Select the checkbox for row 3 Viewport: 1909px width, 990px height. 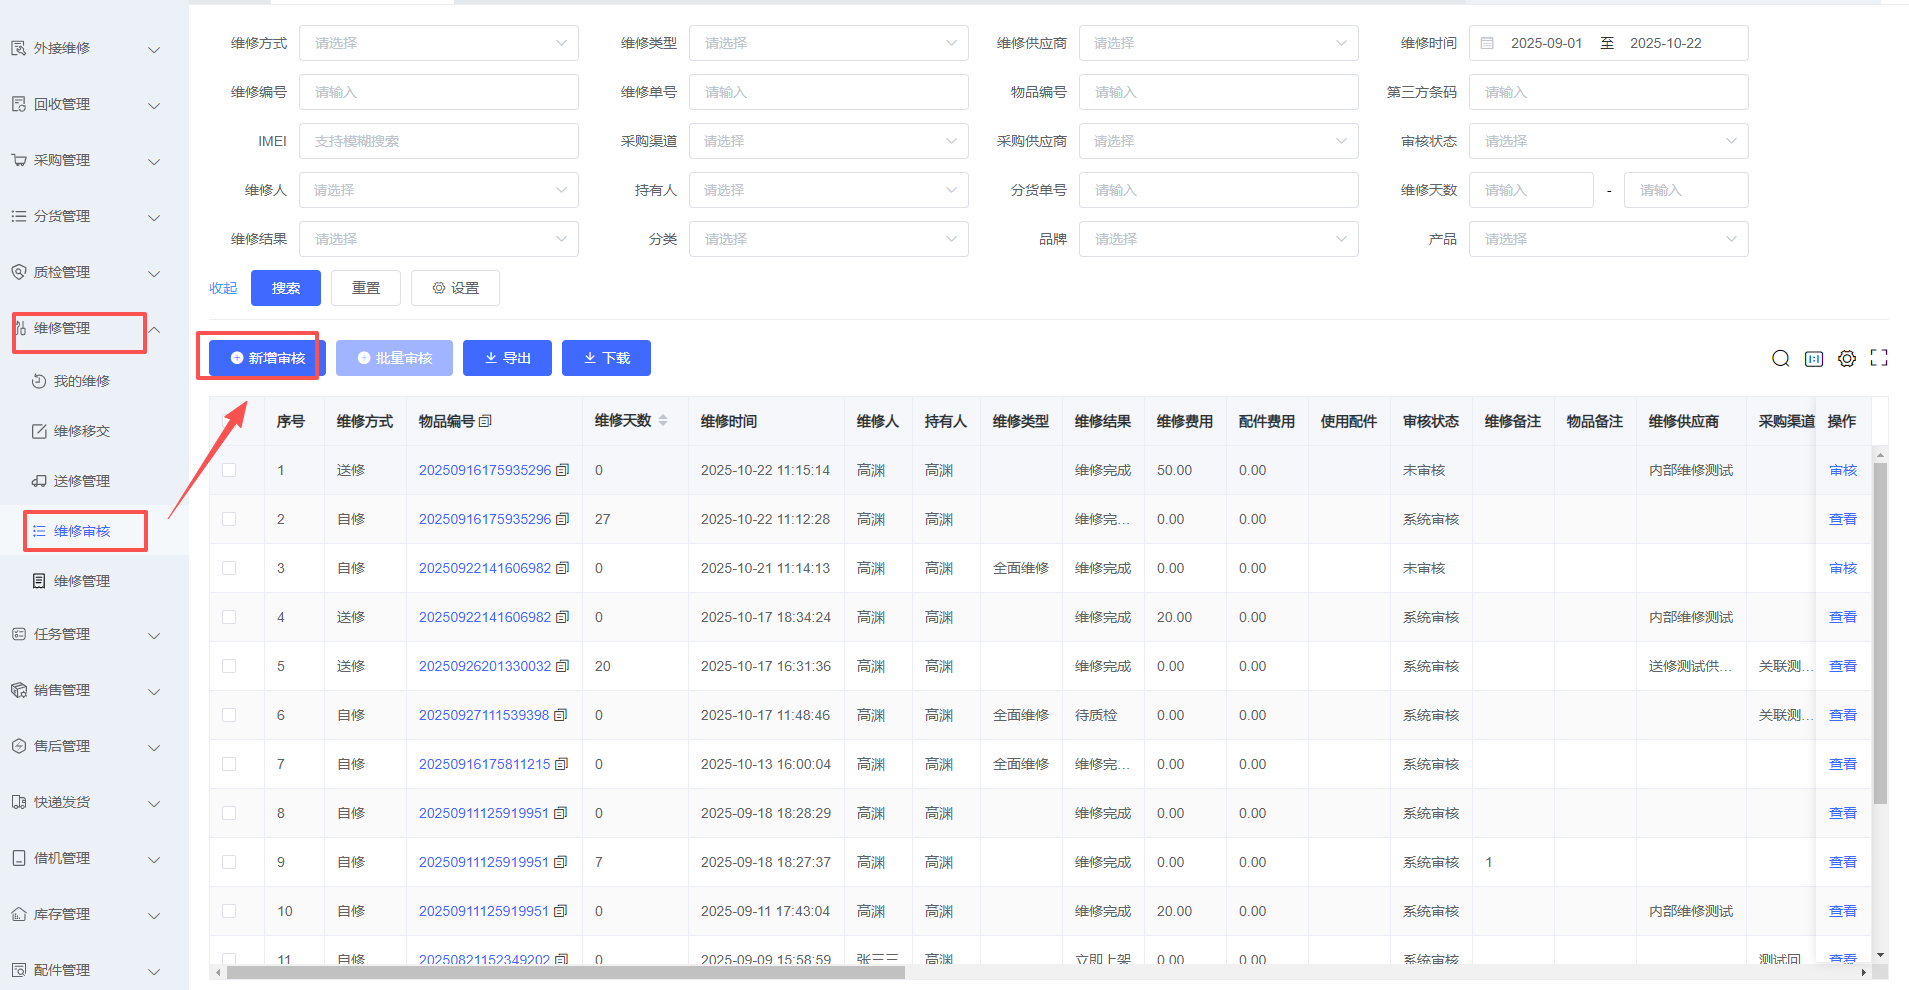tap(229, 568)
